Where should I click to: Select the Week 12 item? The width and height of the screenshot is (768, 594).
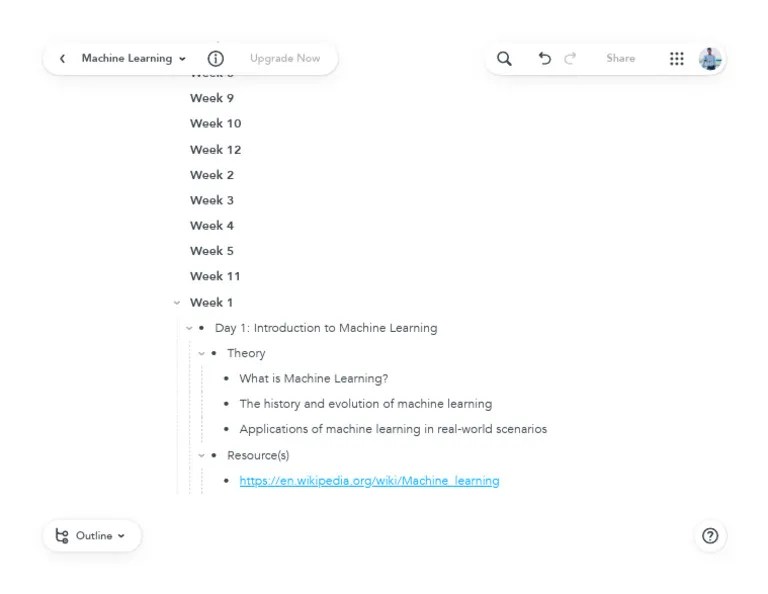coord(216,150)
